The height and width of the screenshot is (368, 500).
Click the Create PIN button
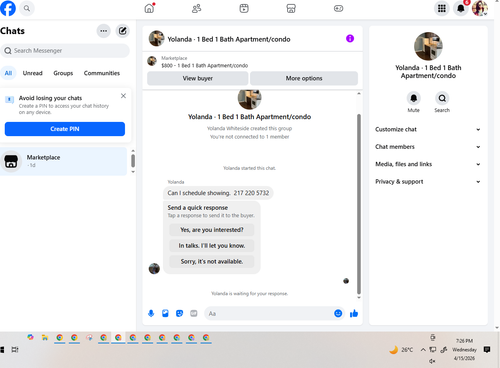point(65,129)
